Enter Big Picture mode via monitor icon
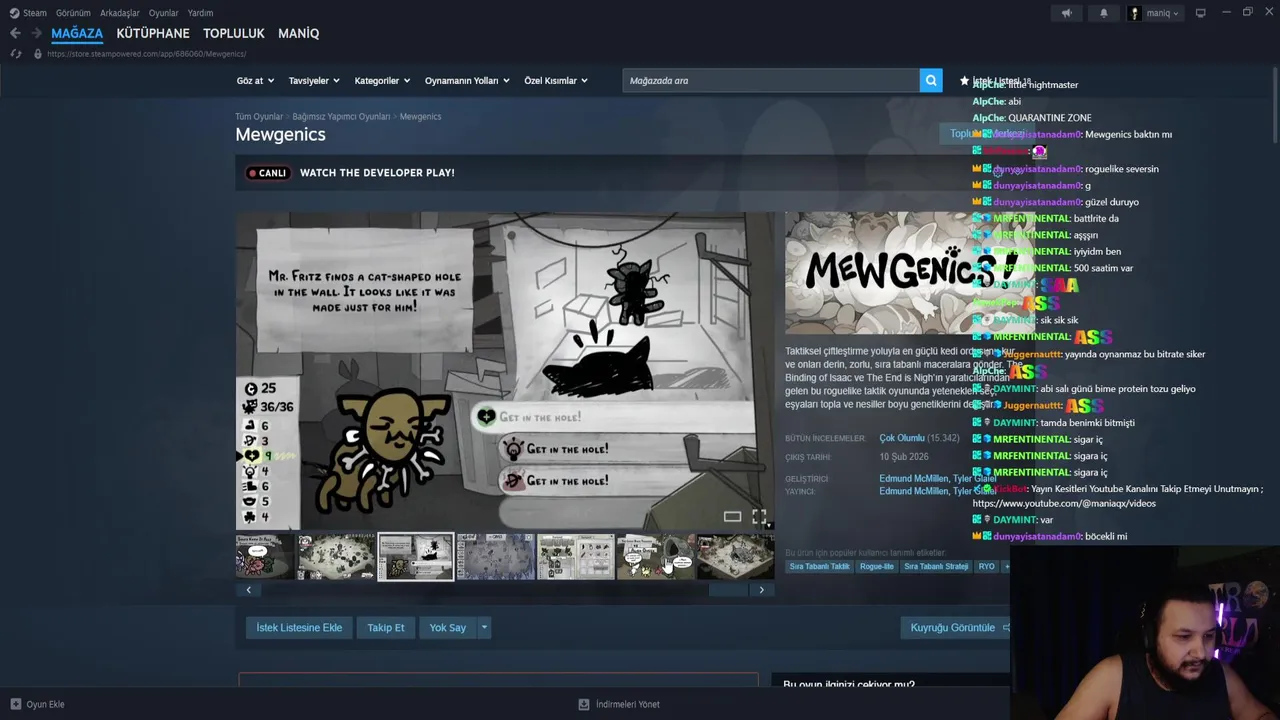This screenshot has width=1280, height=720. pyautogui.click(x=1200, y=13)
